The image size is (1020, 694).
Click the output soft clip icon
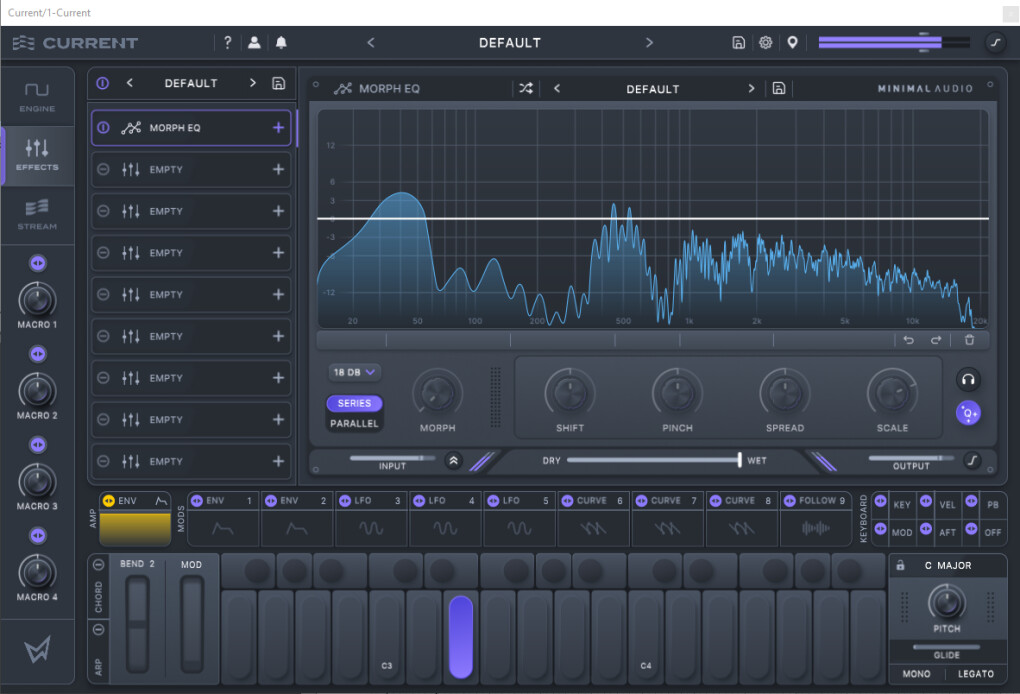click(973, 460)
